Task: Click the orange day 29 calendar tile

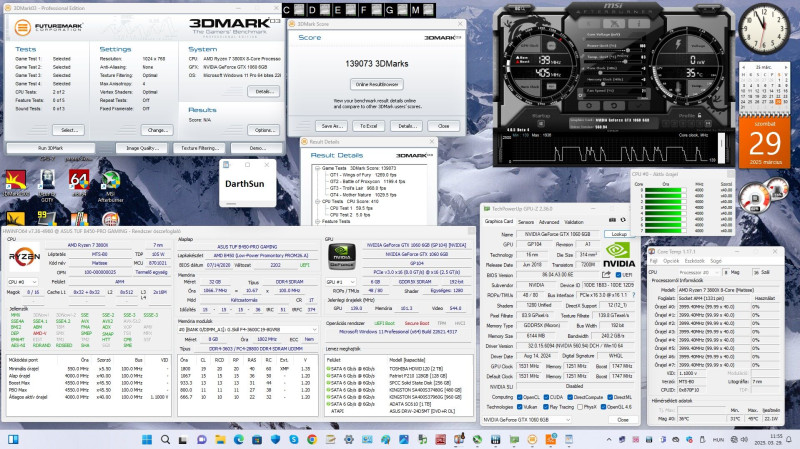Action: (x=764, y=142)
